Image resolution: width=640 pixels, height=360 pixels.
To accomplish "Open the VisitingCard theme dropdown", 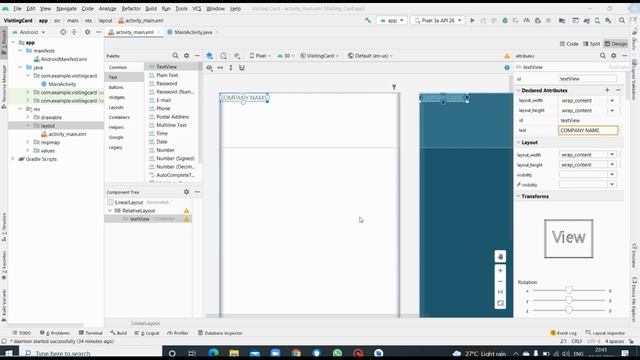I will click(x=320, y=56).
